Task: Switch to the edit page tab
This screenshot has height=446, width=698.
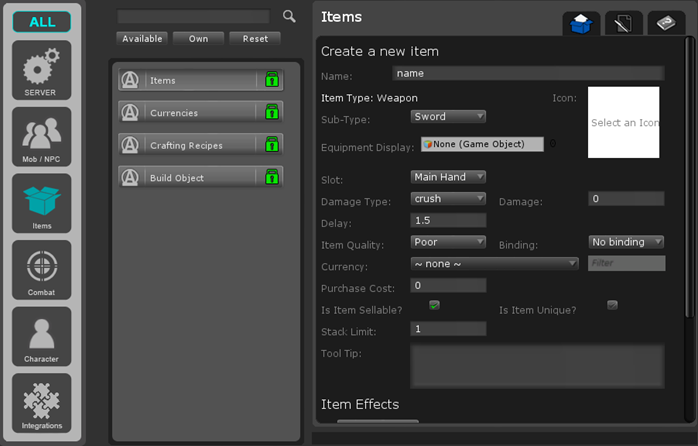Action: click(x=622, y=24)
